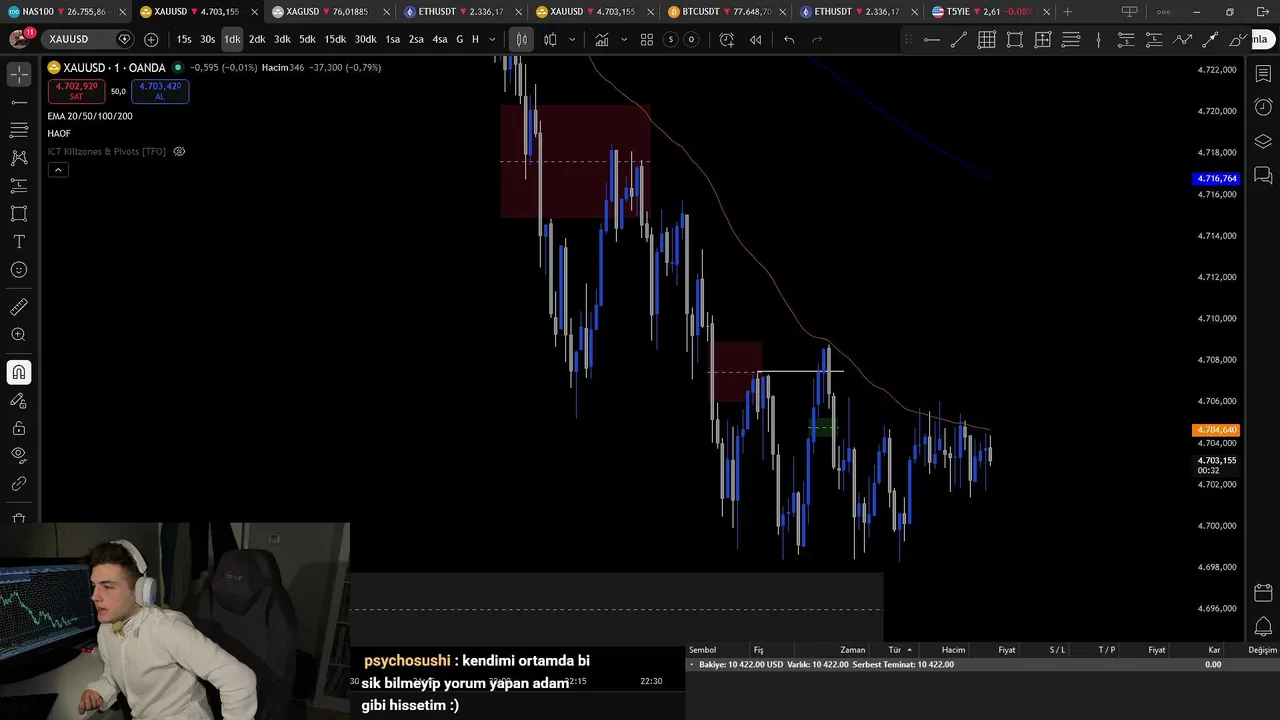Click the compare/add symbol plus icon
Screen dimensions: 1280x720
[151, 39]
